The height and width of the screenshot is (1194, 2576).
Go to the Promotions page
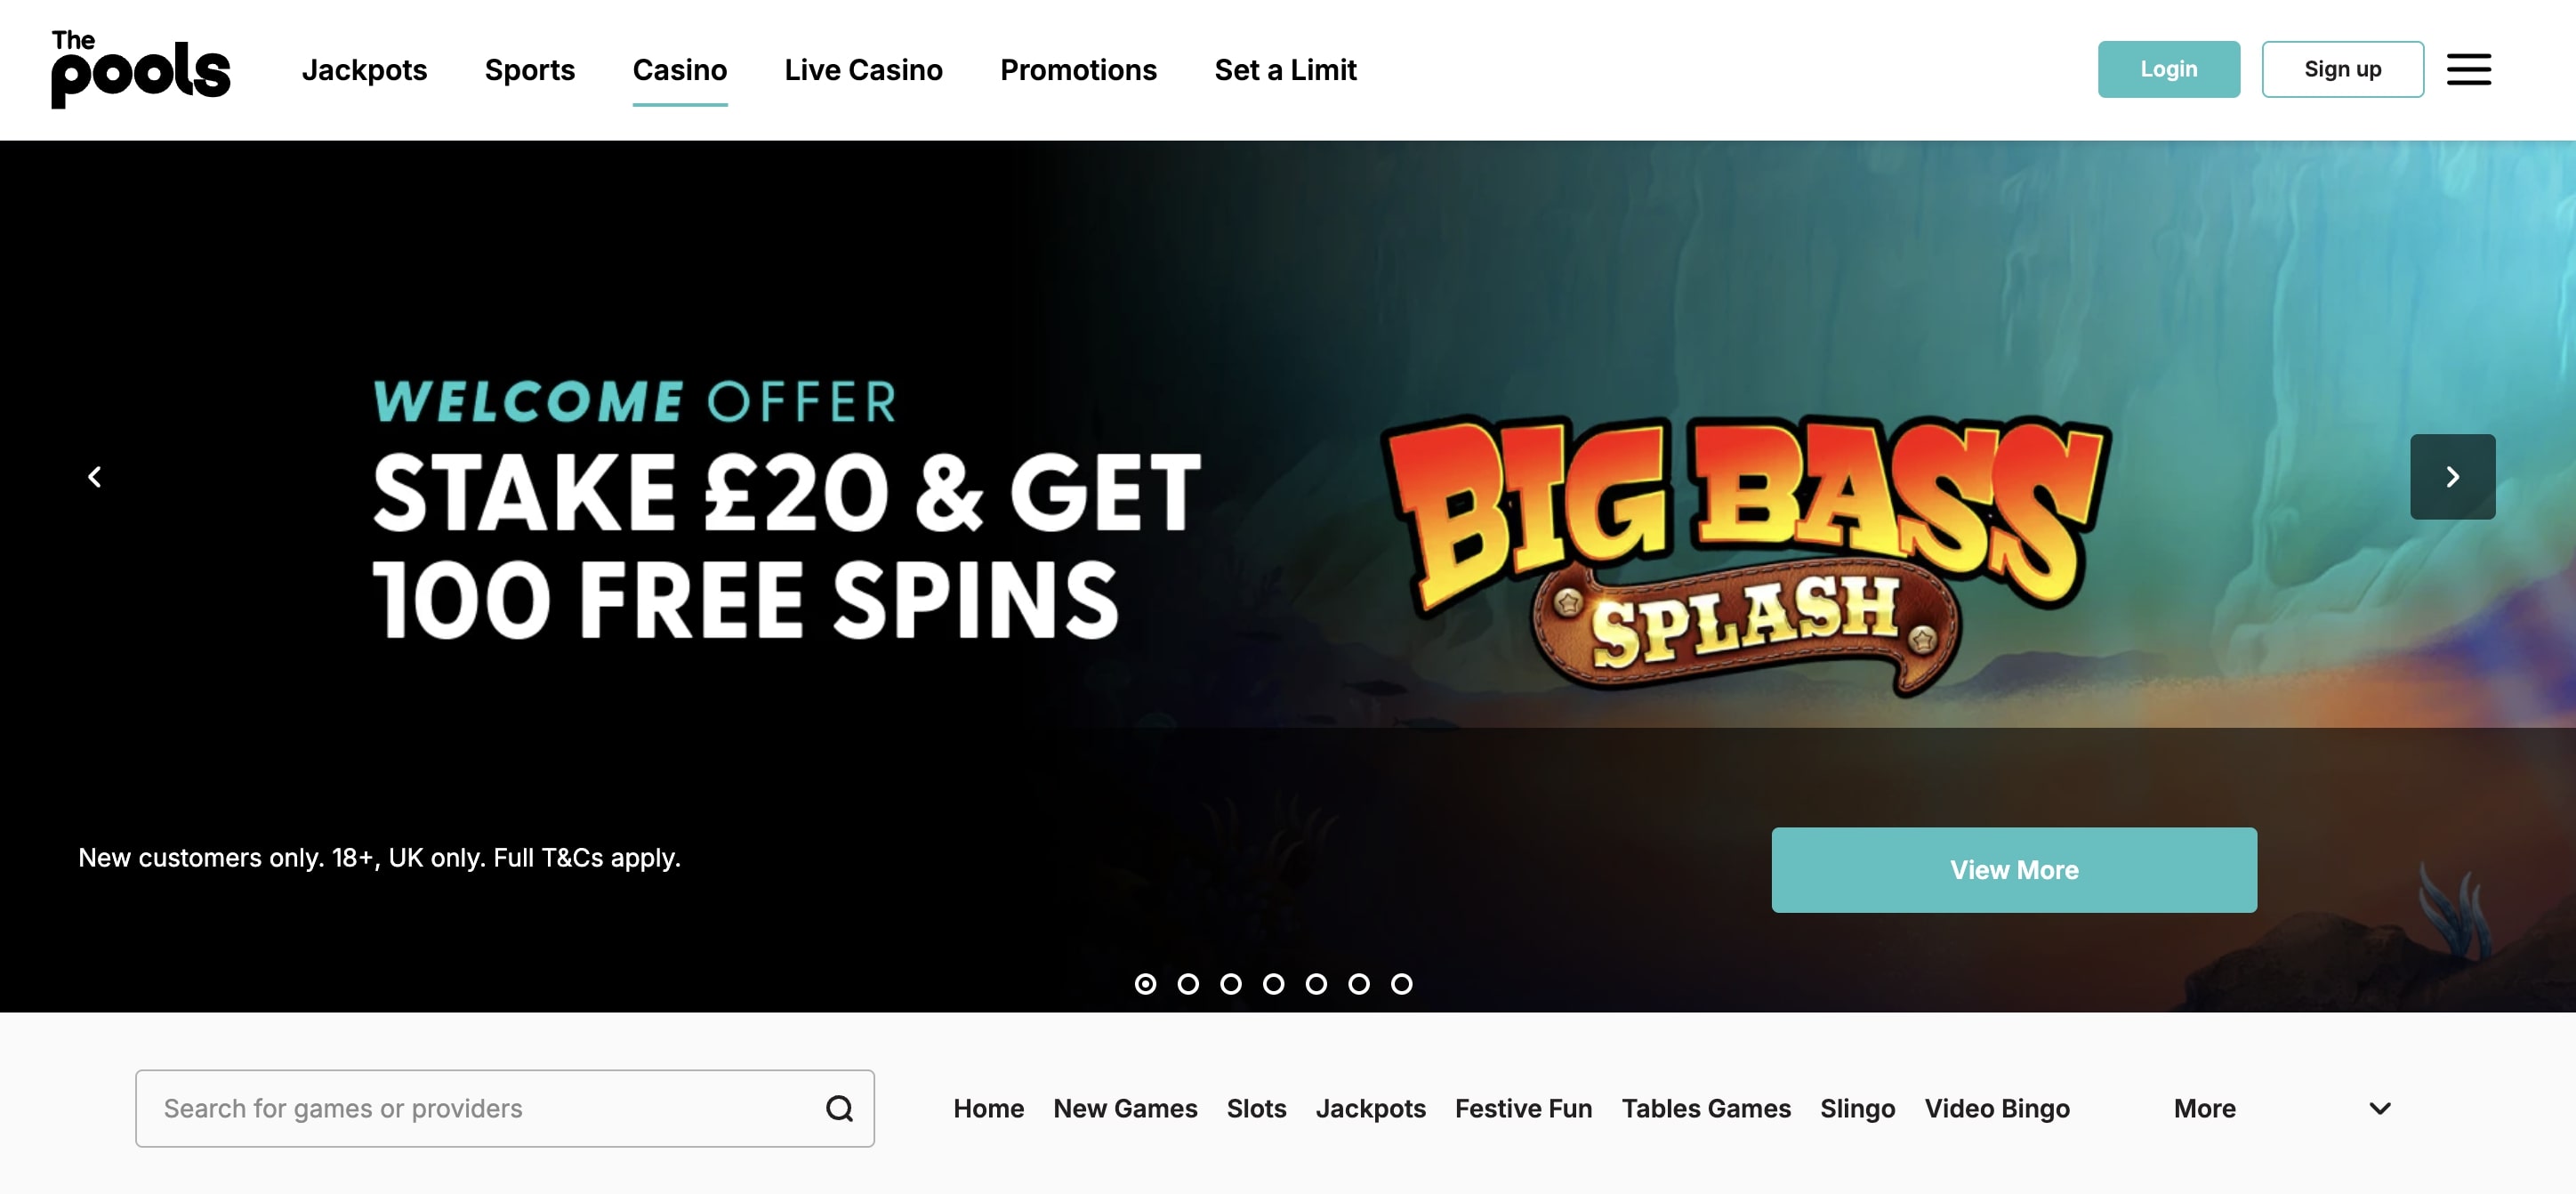pyautogui.click(x=1078, y=70)
